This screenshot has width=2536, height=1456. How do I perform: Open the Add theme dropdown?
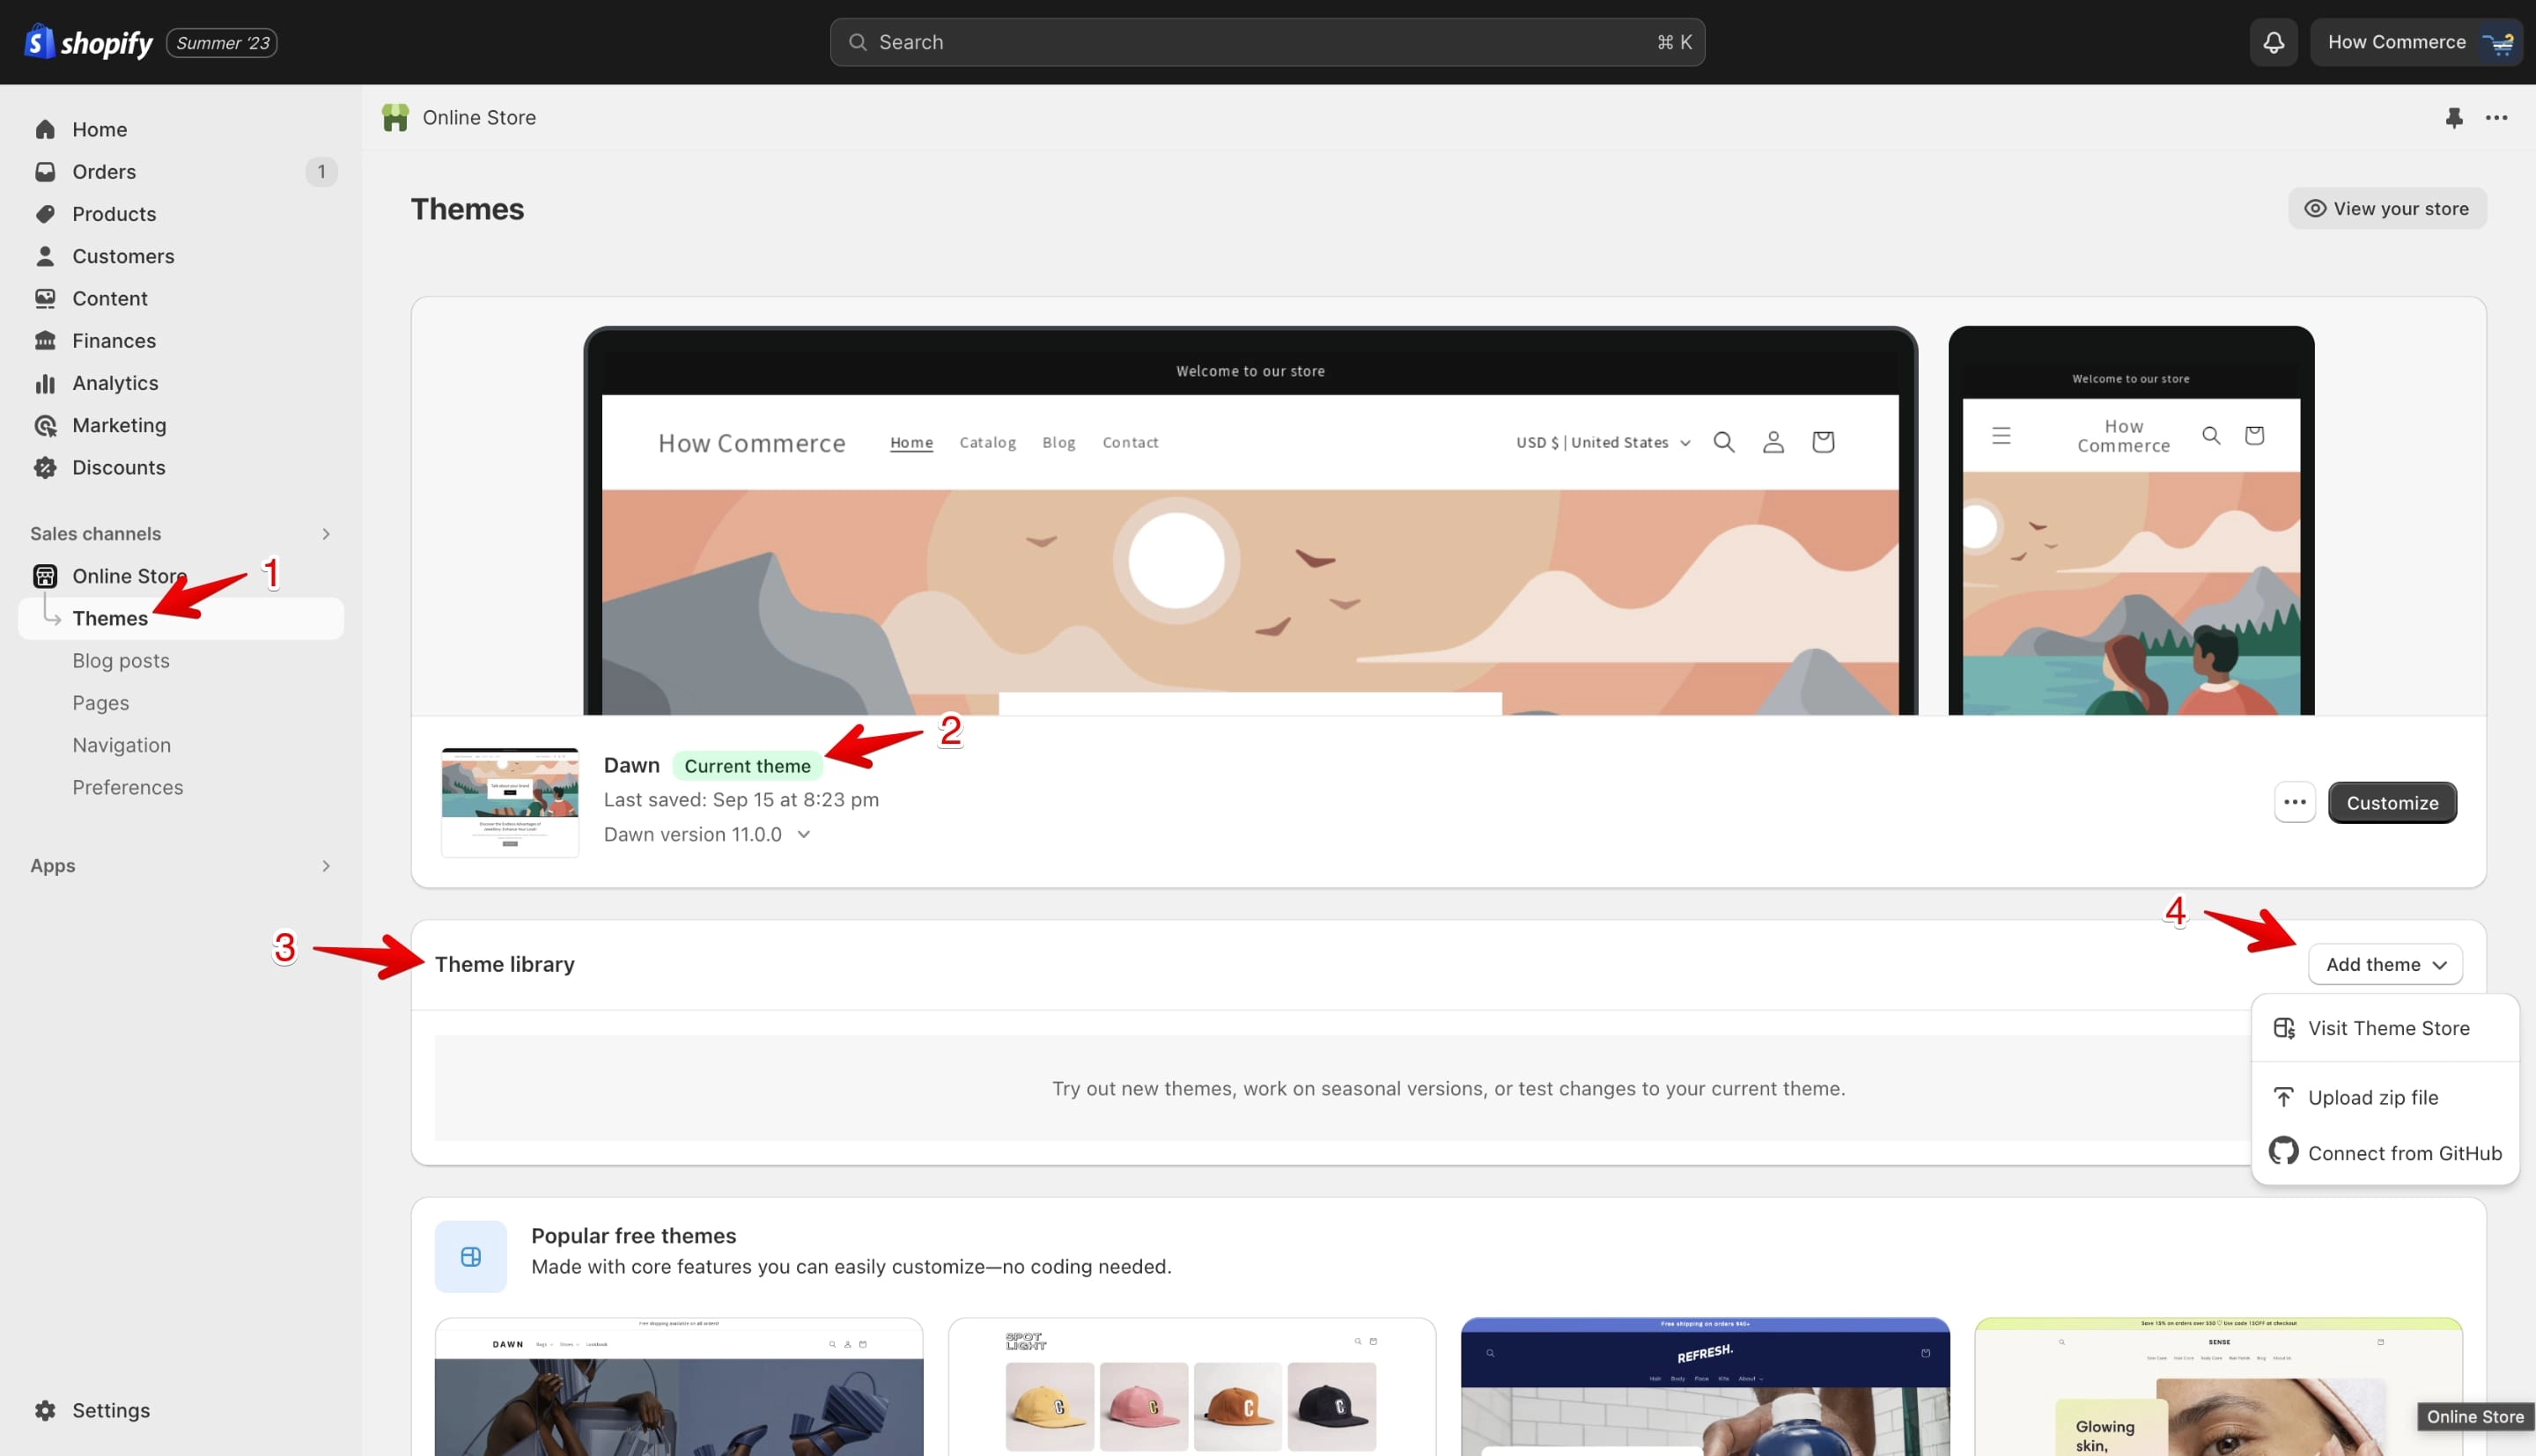[2385, 964]
